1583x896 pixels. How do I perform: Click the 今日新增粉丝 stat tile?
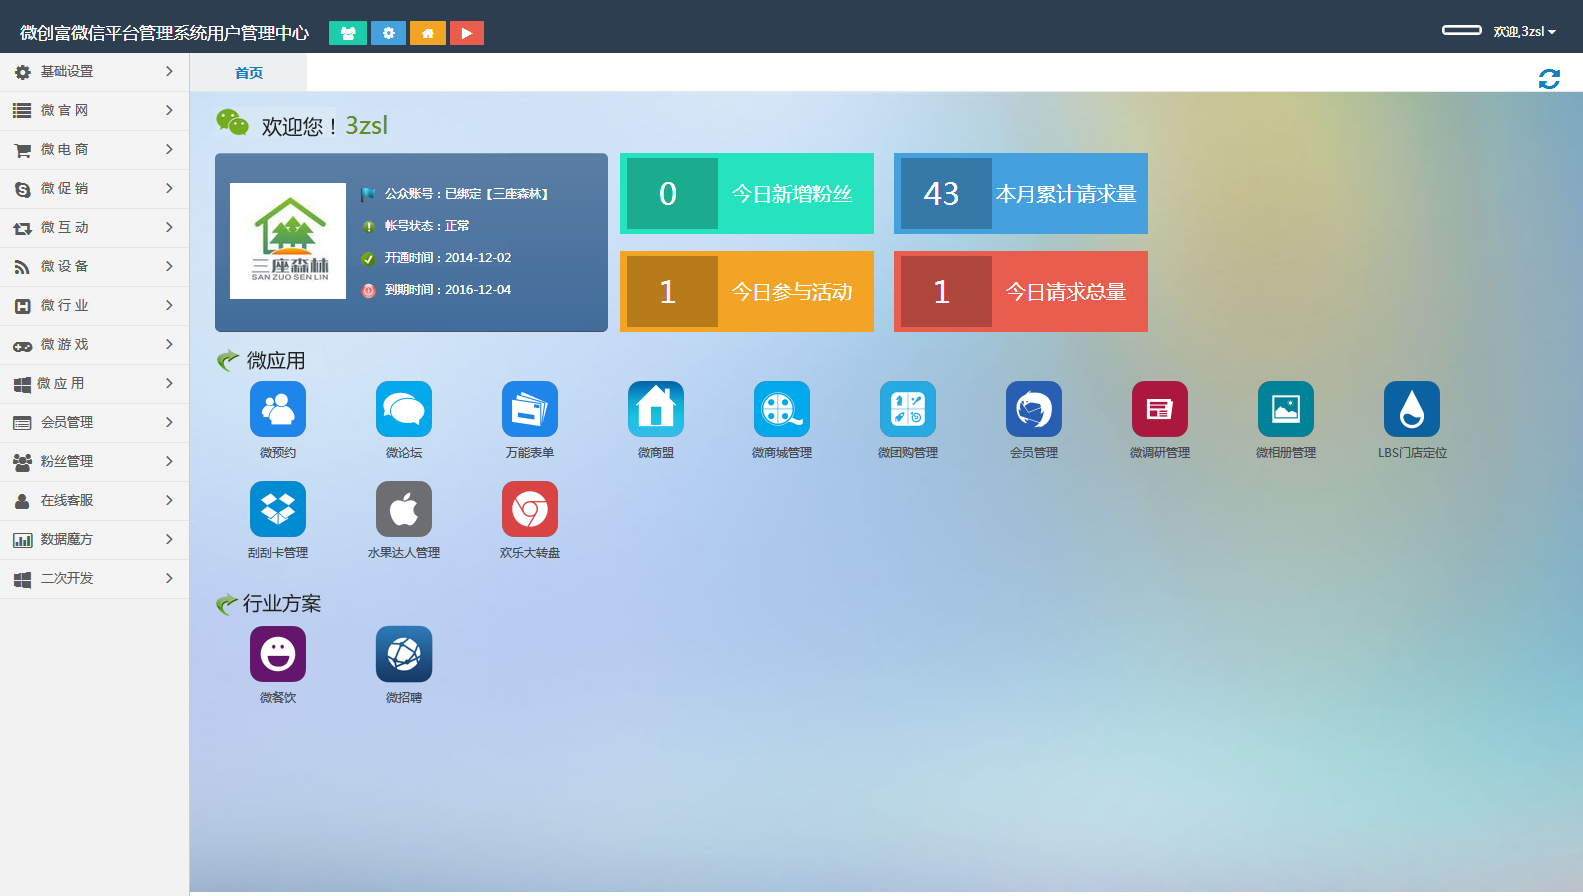coord(746,194)
